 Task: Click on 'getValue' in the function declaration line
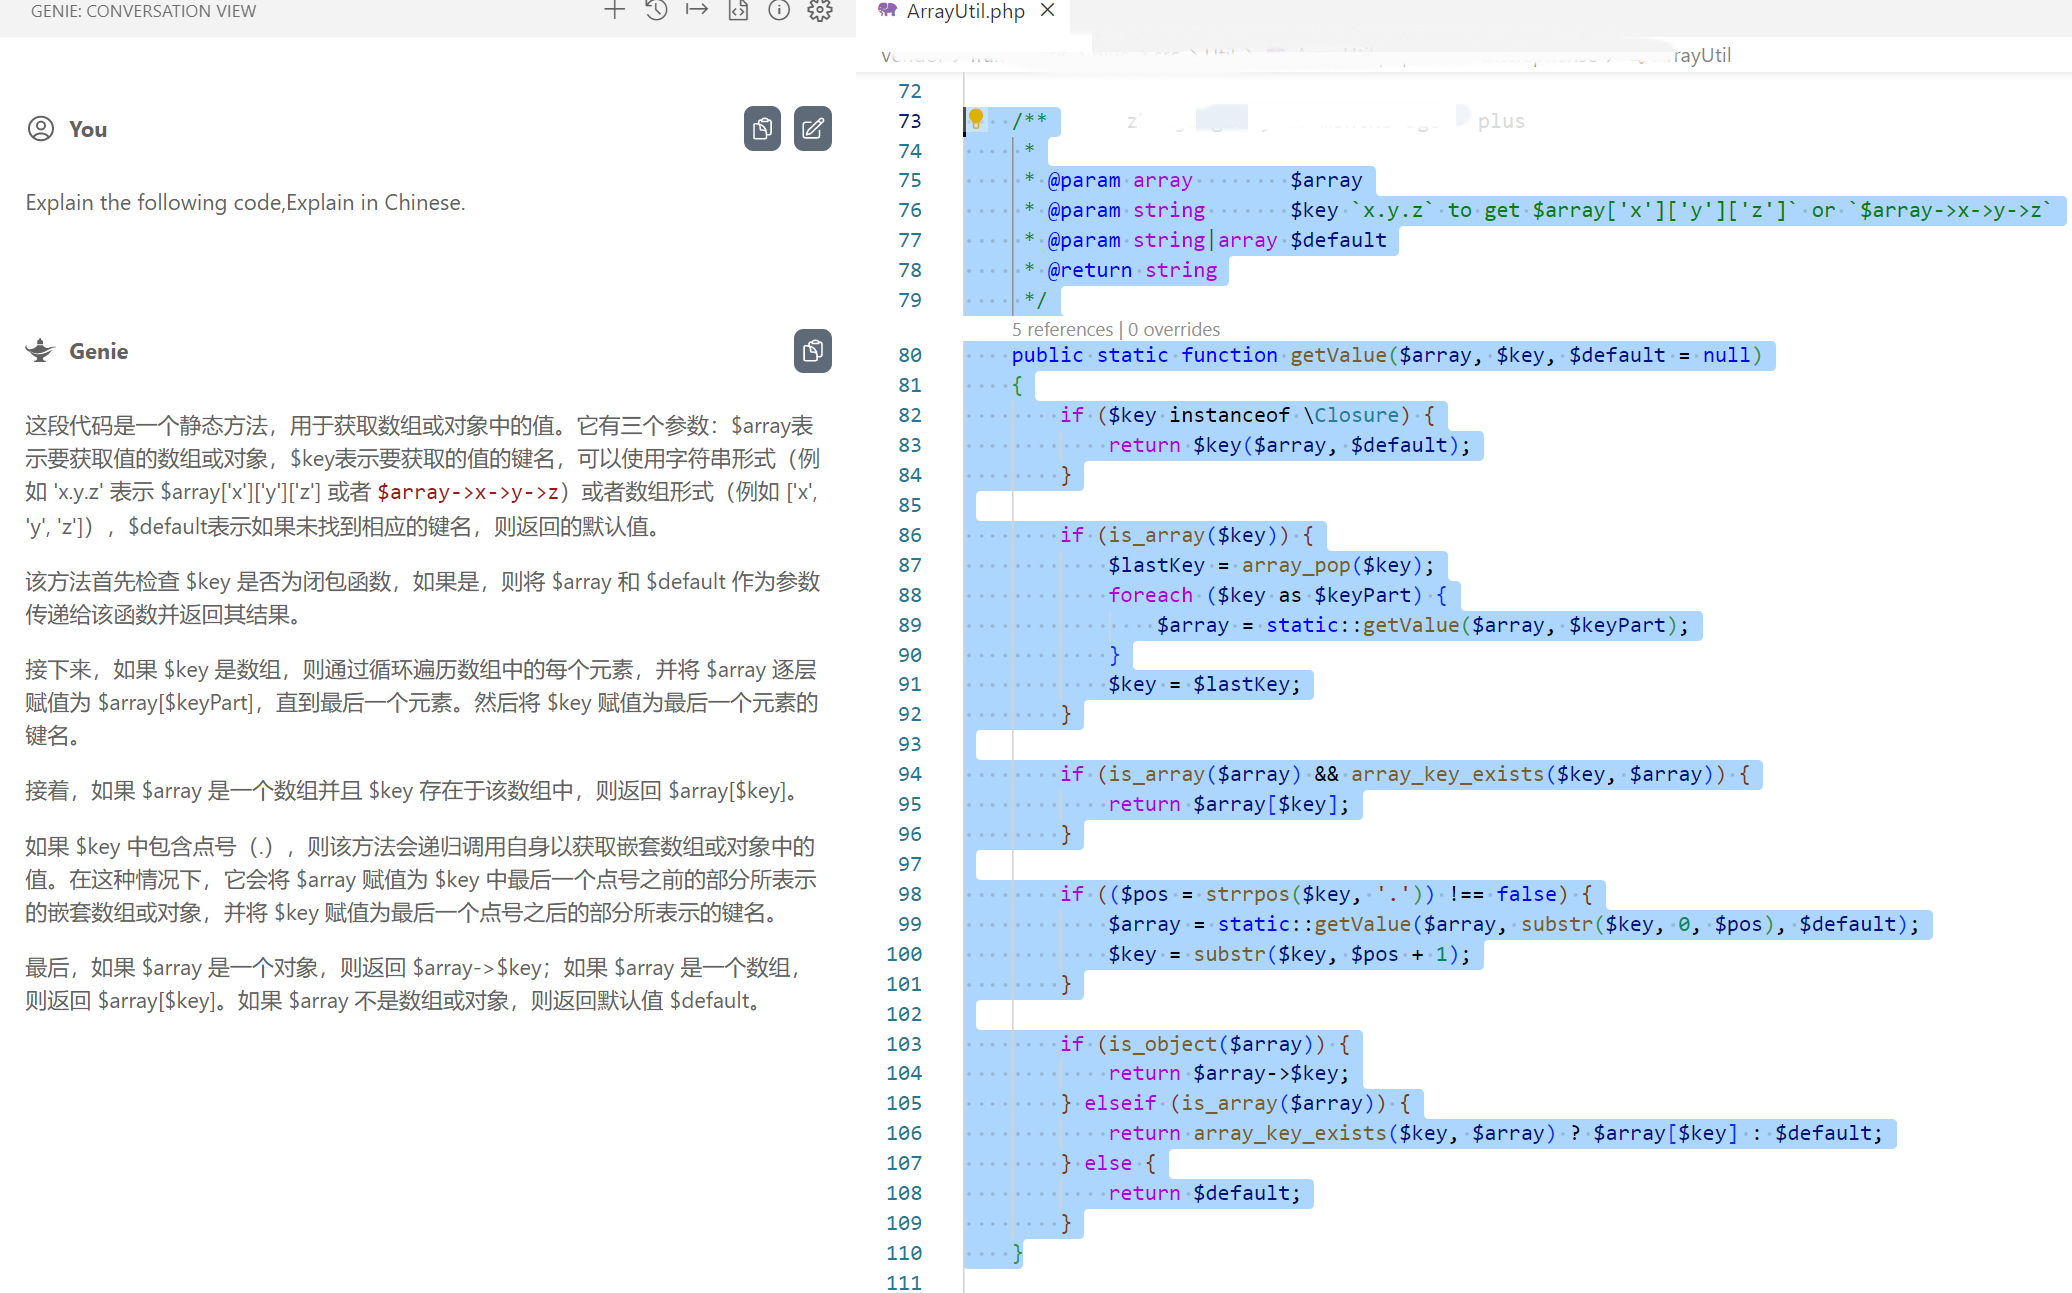[1338, 355]
